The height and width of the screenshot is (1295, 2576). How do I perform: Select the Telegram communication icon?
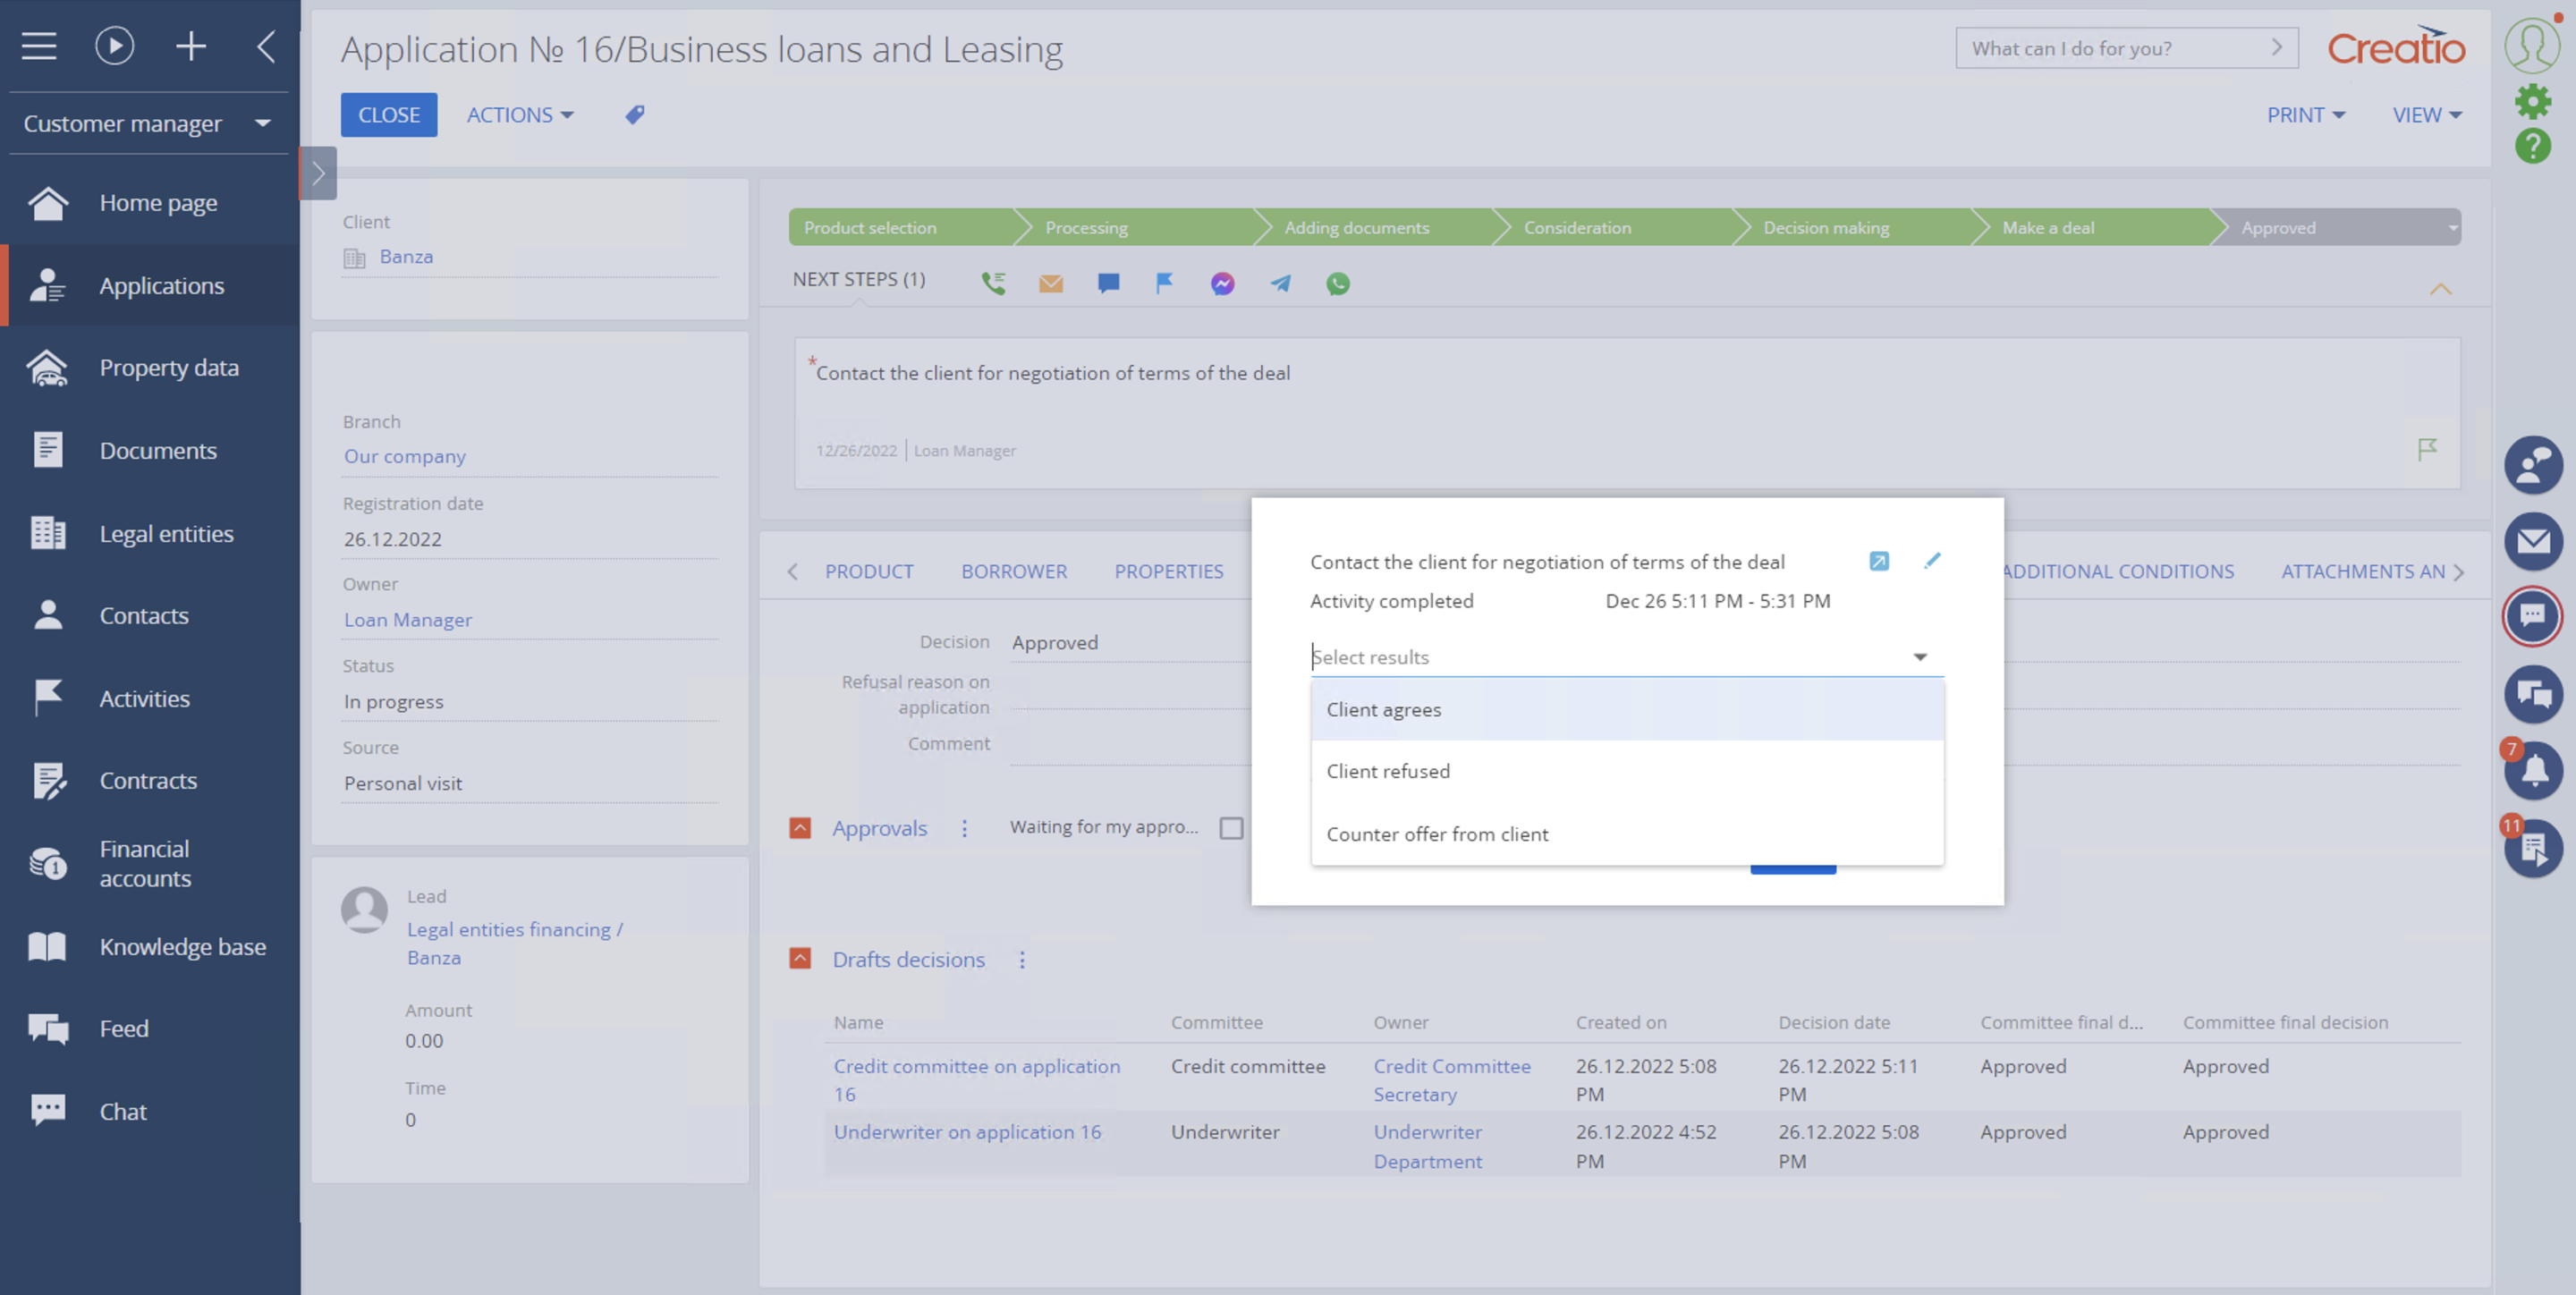tap(1280, 283)
